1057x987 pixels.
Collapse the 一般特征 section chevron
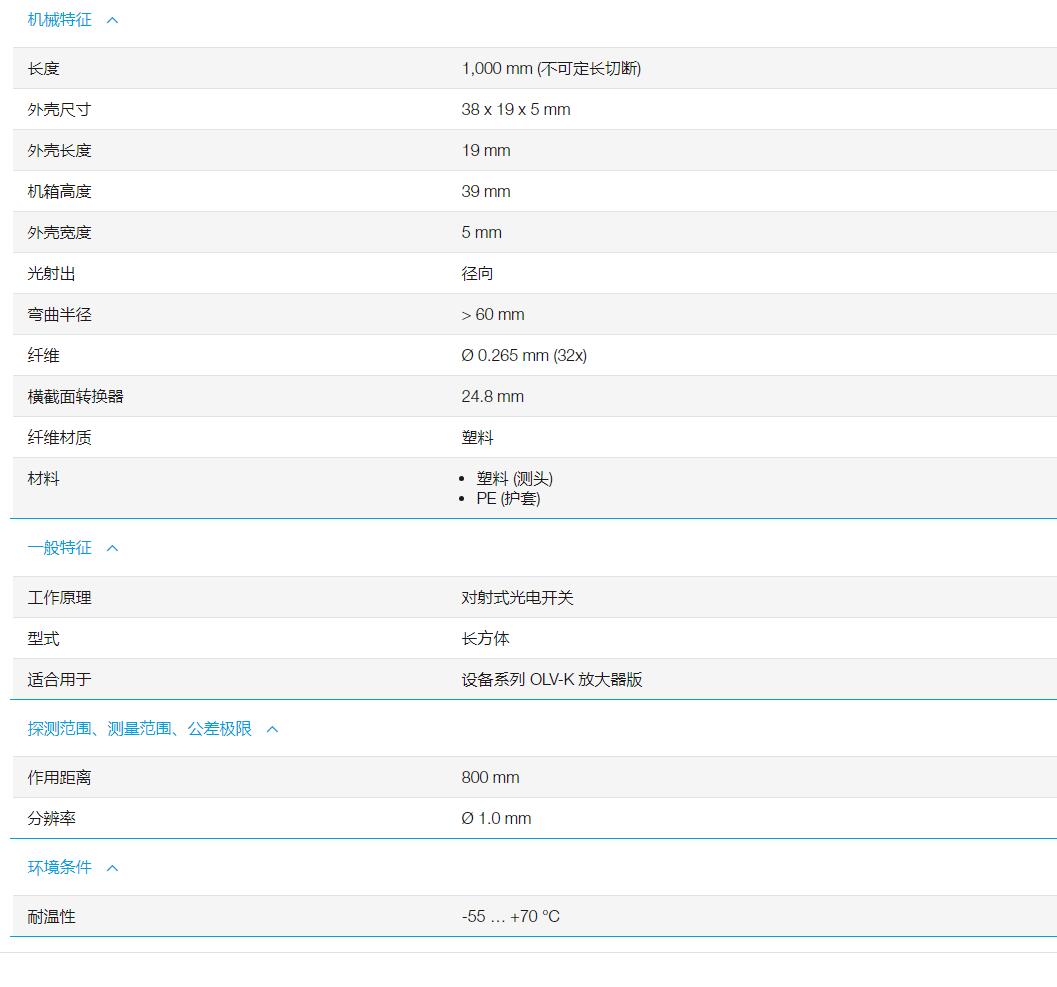pos(111,547)
